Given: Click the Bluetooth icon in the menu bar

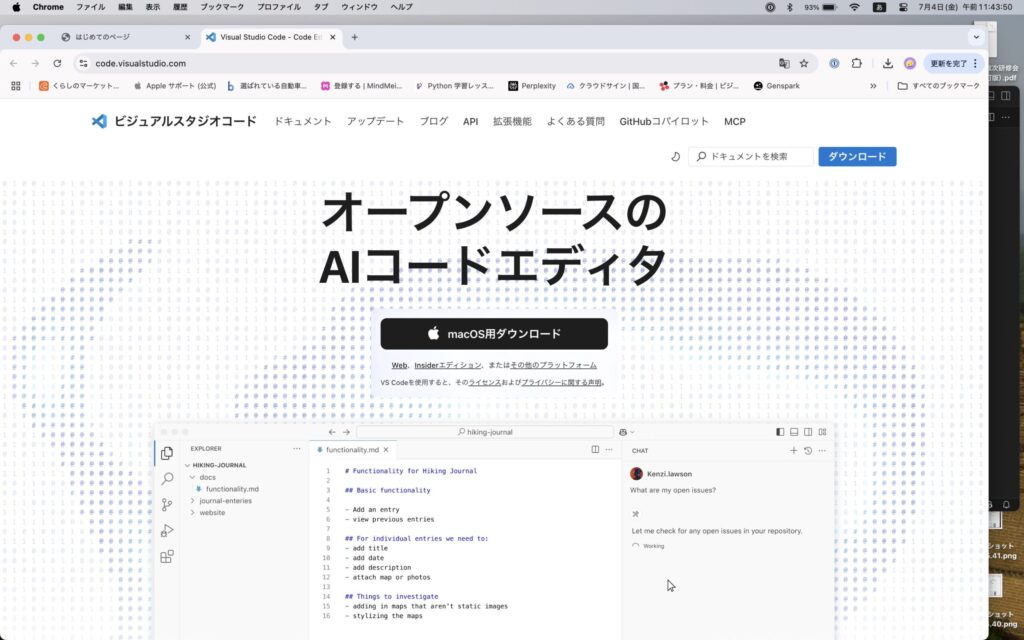Looking at the screenshot, I should [789, 7].
